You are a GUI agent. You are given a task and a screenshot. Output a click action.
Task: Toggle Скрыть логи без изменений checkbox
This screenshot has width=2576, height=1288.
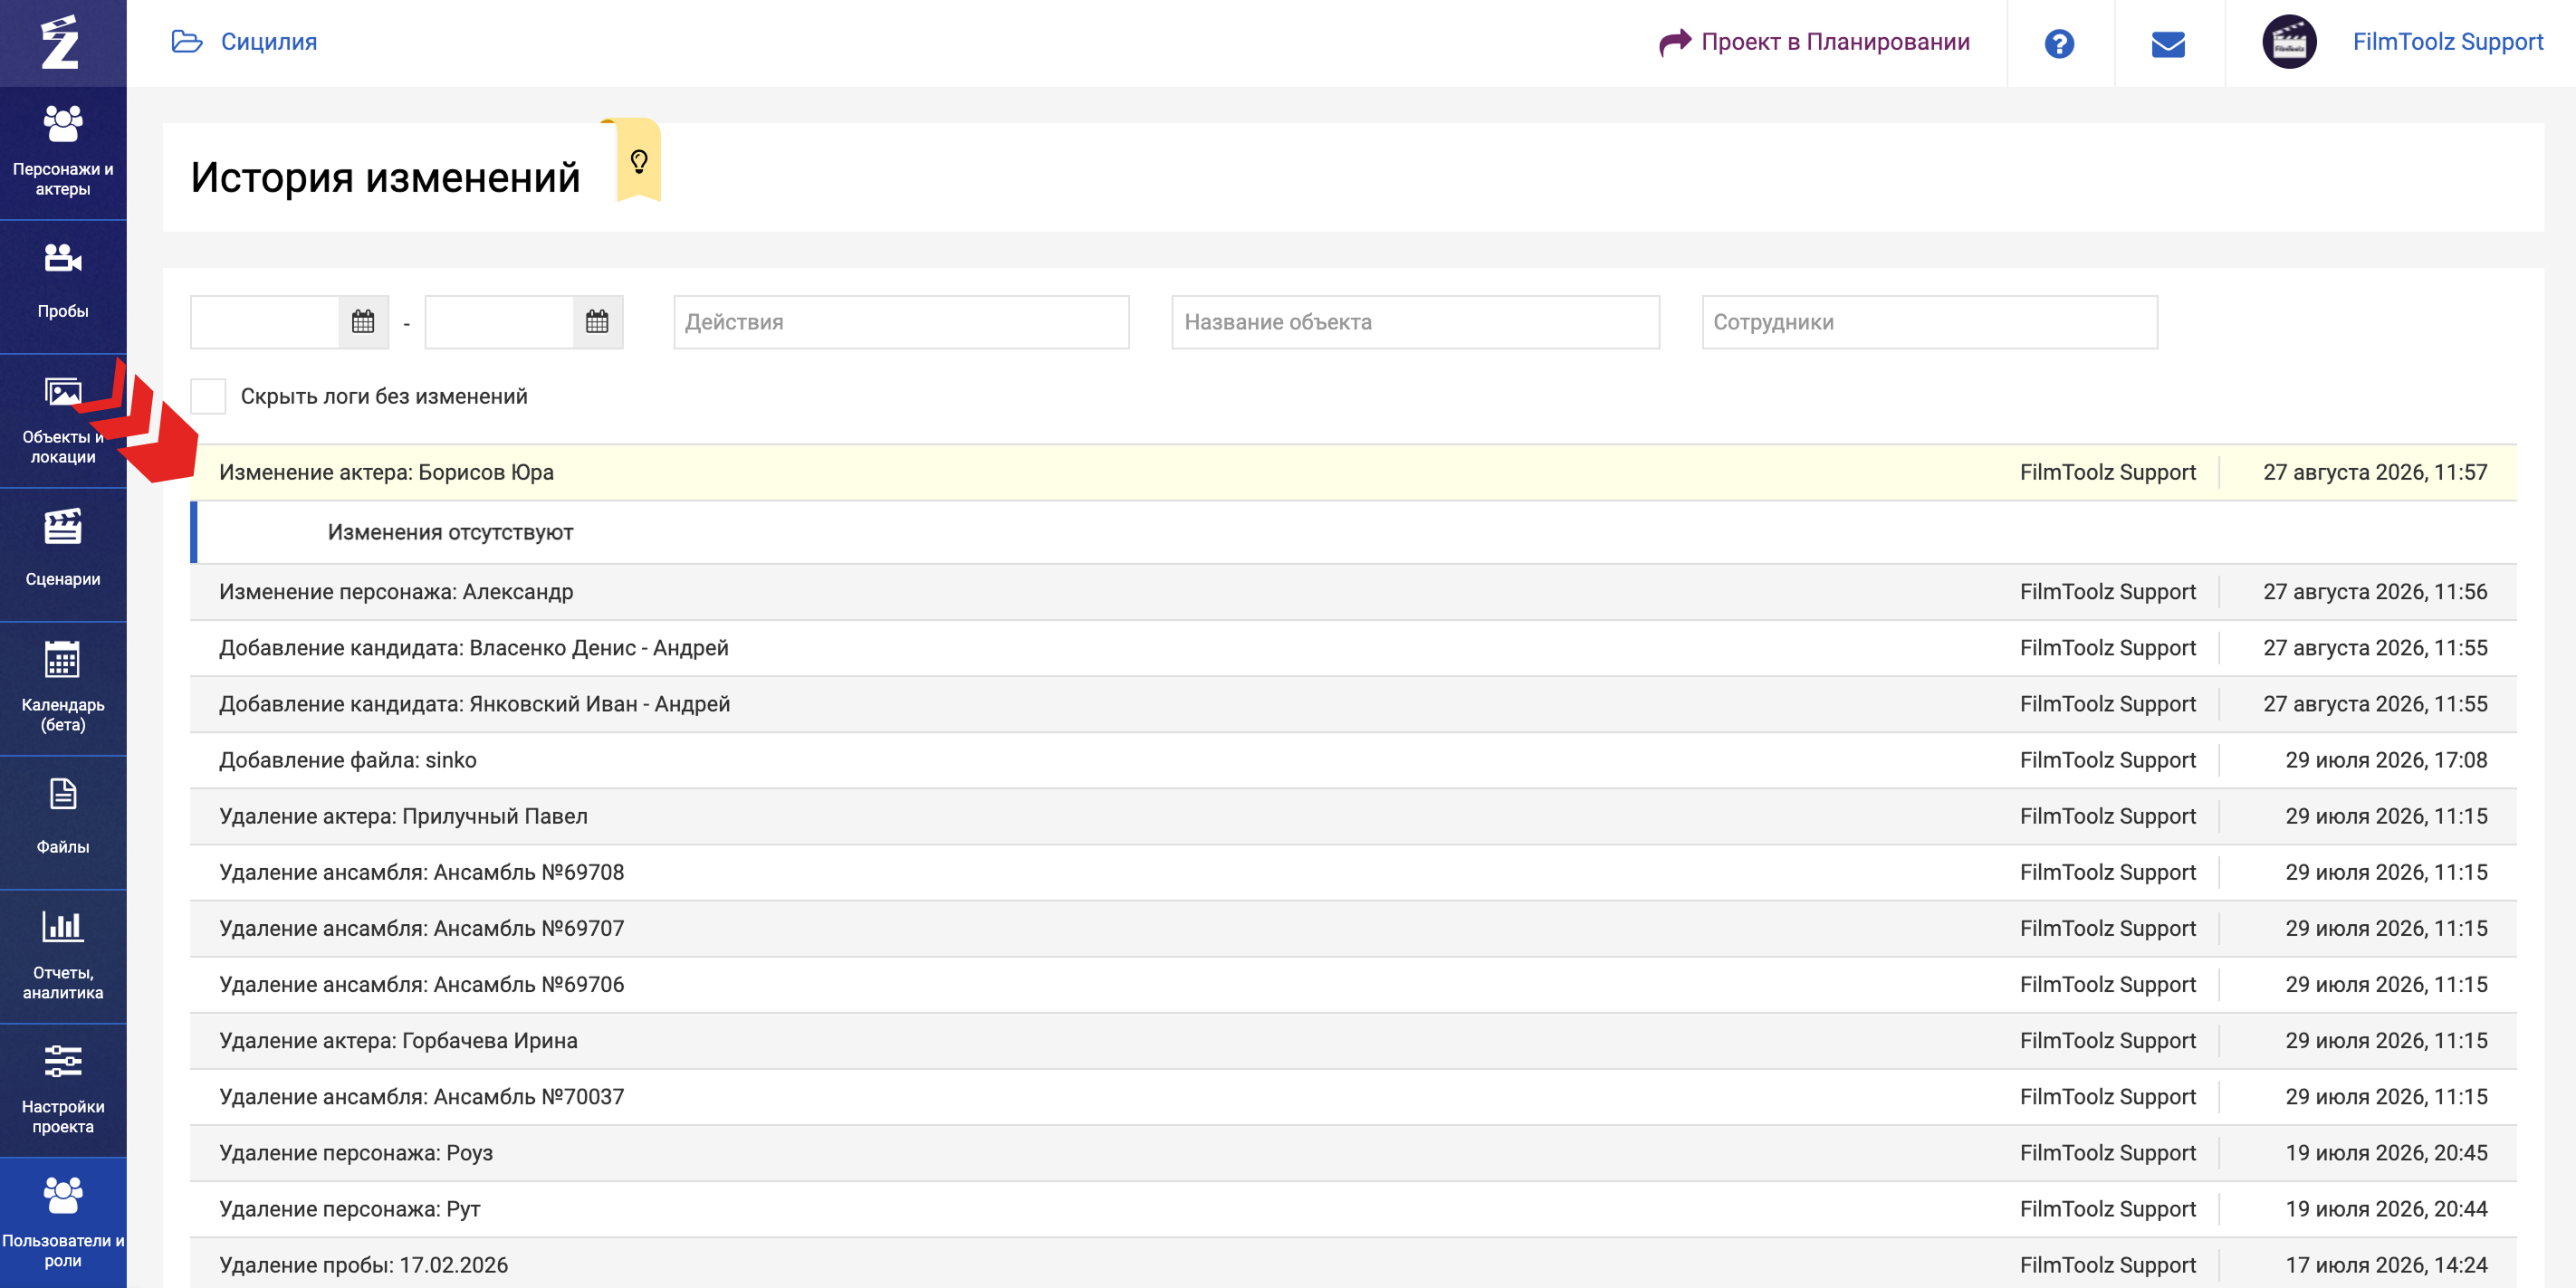208,396
